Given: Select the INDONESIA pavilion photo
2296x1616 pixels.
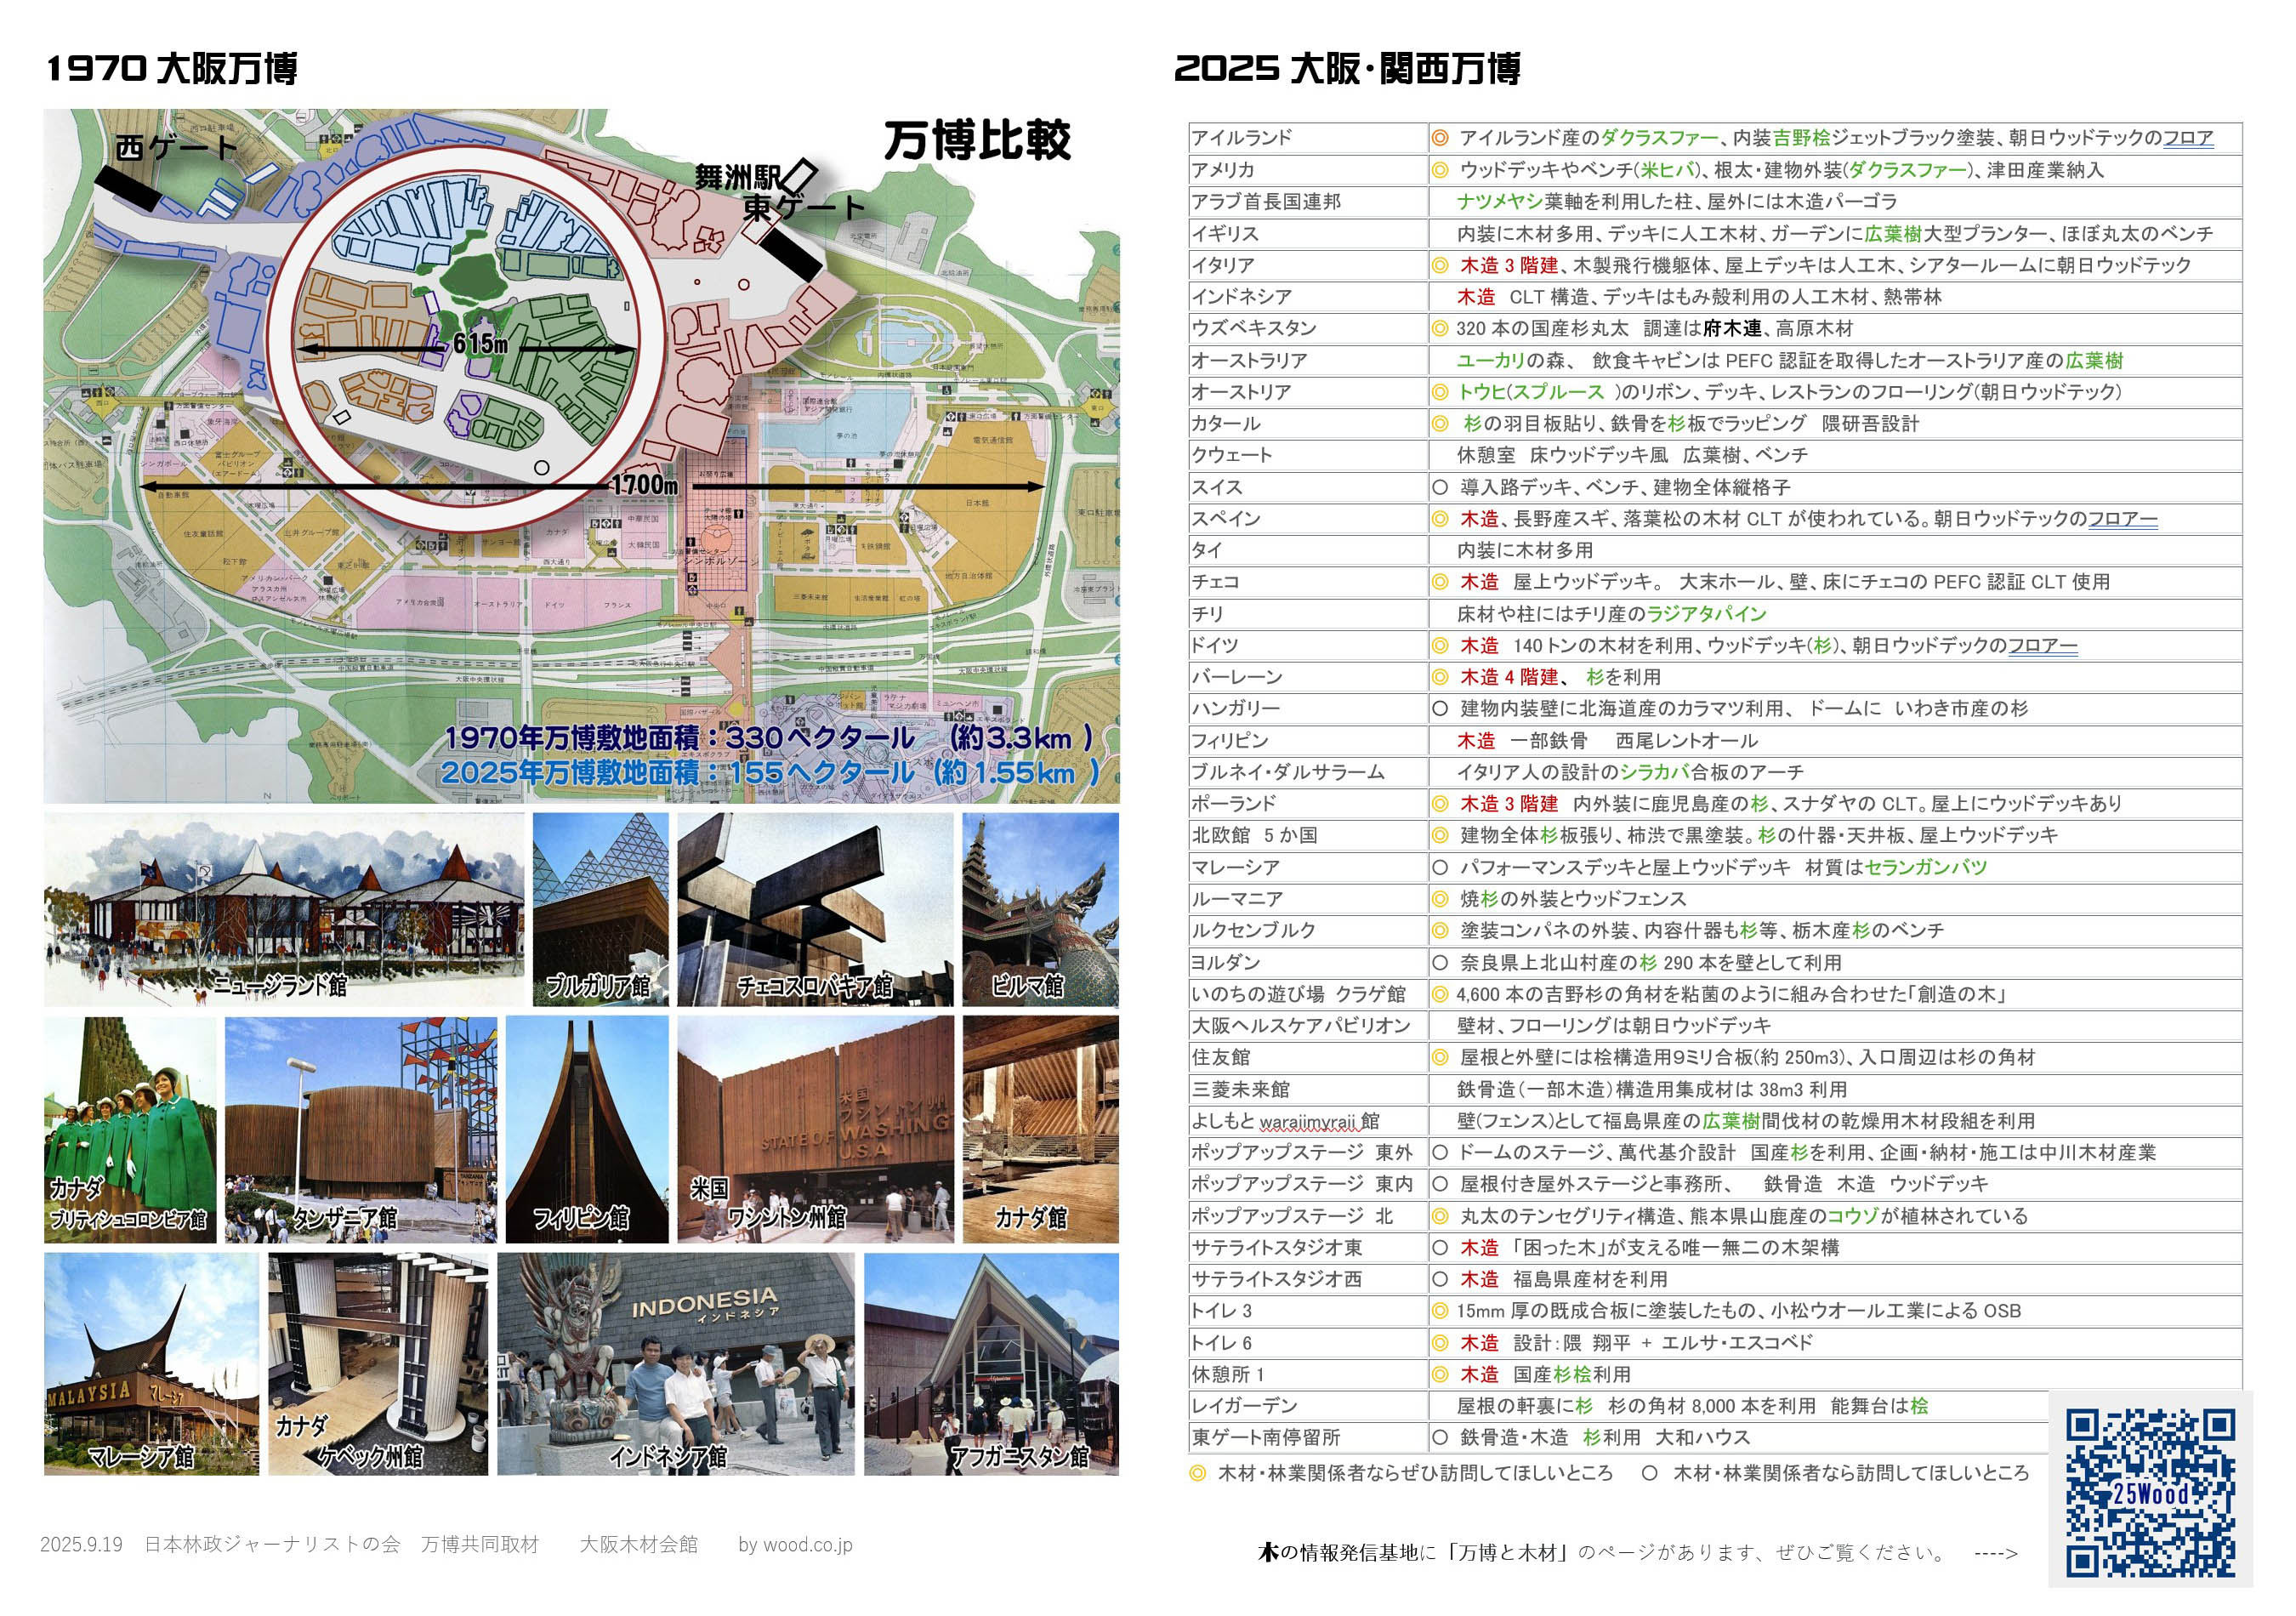Looking at the screenshot, I should pos(676,1364).
